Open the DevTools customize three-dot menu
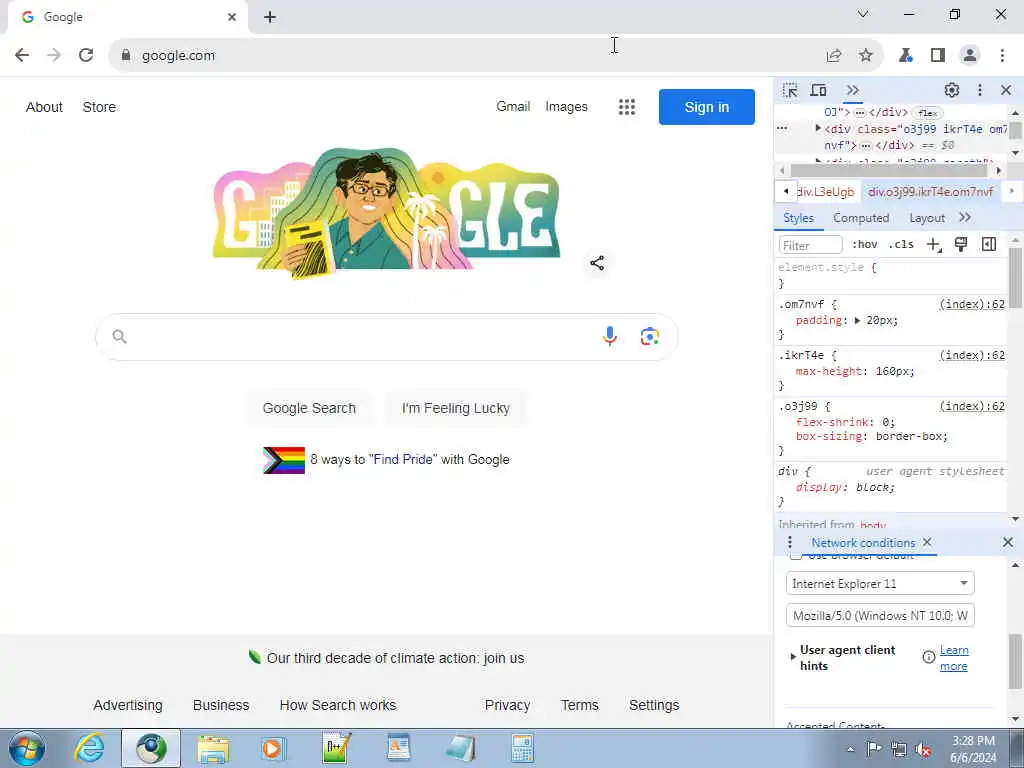The width and height of the screenshot is (1024, 768). pos(980,90)
